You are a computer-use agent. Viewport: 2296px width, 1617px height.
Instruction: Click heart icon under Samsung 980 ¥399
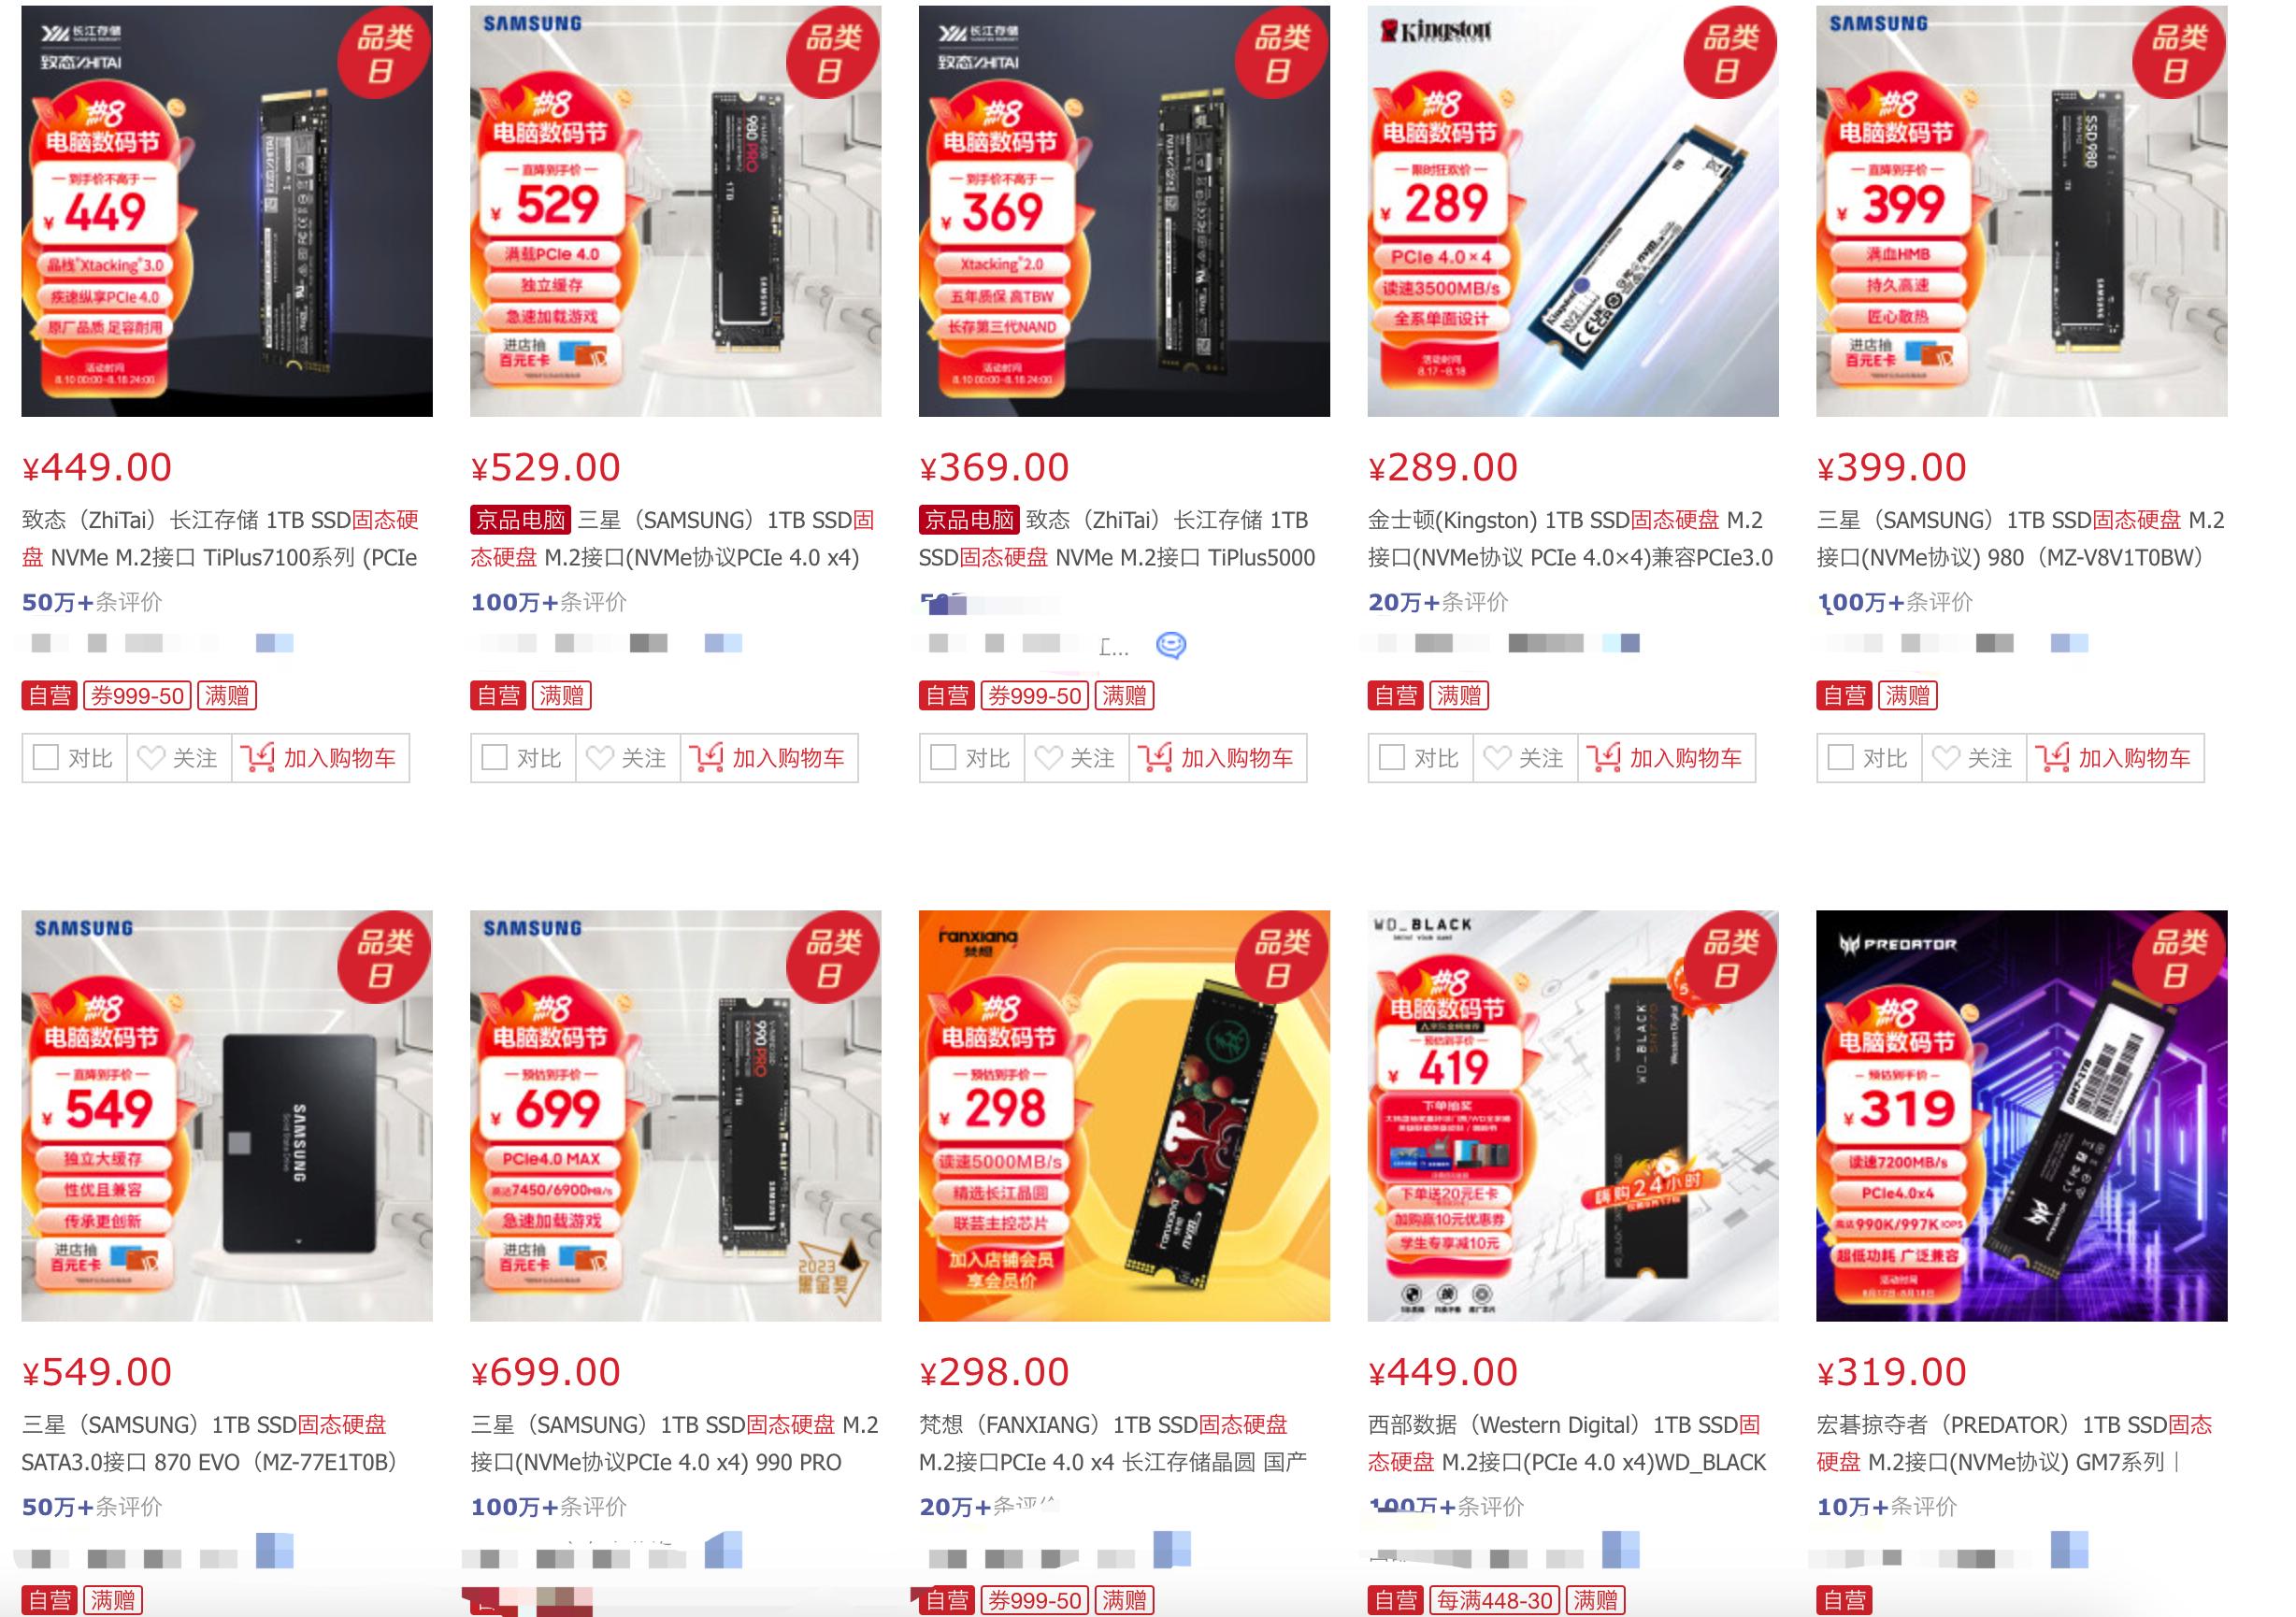pyautogui.click(x=1946, y=758)
